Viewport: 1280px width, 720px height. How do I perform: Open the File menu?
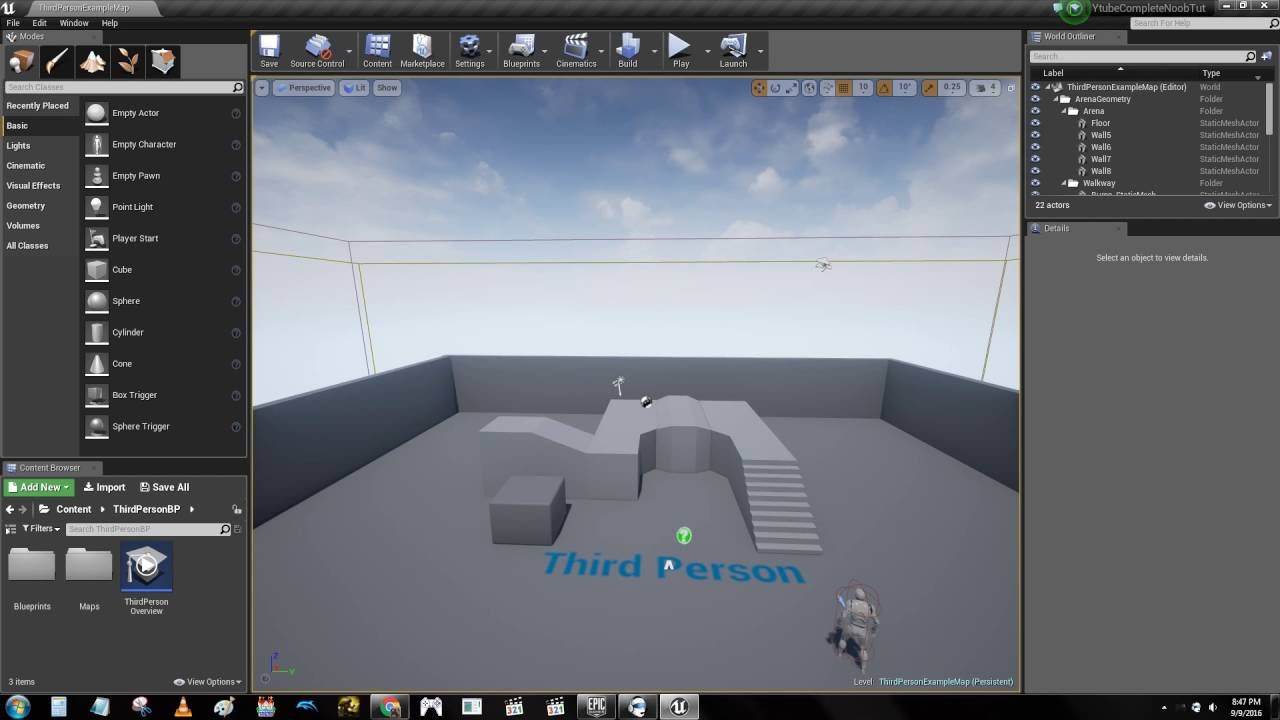click(x=13, y=23)
